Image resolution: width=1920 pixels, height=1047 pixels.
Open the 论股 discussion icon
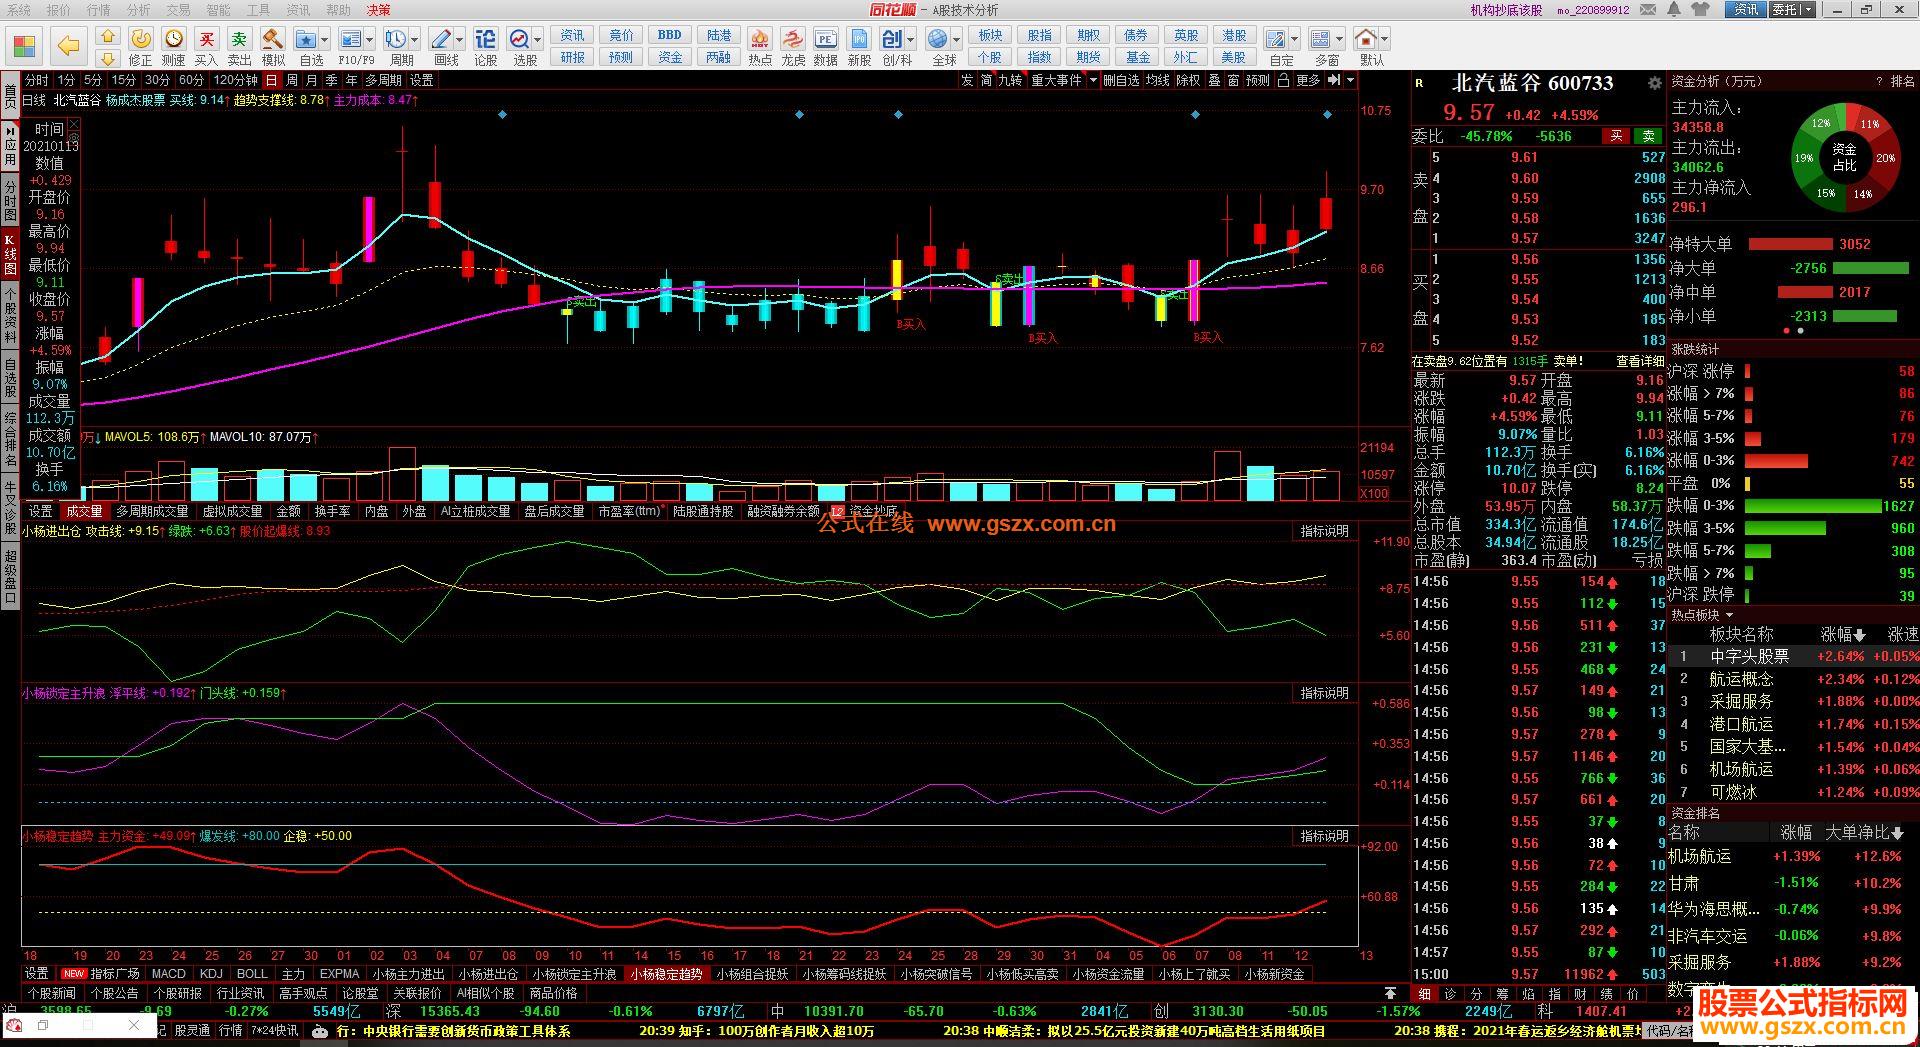click(x=485, y=39)
